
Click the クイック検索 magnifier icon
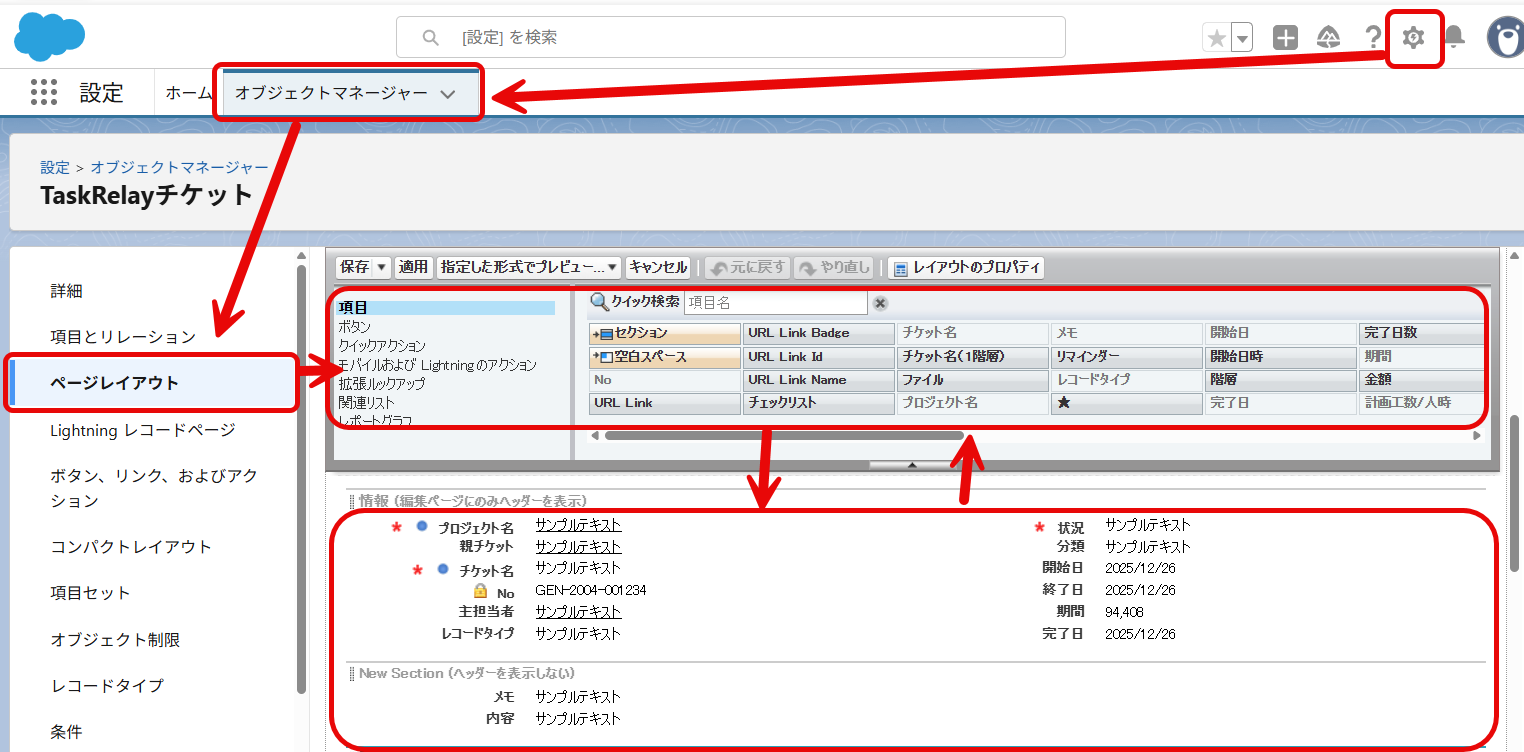pos(599,302)
